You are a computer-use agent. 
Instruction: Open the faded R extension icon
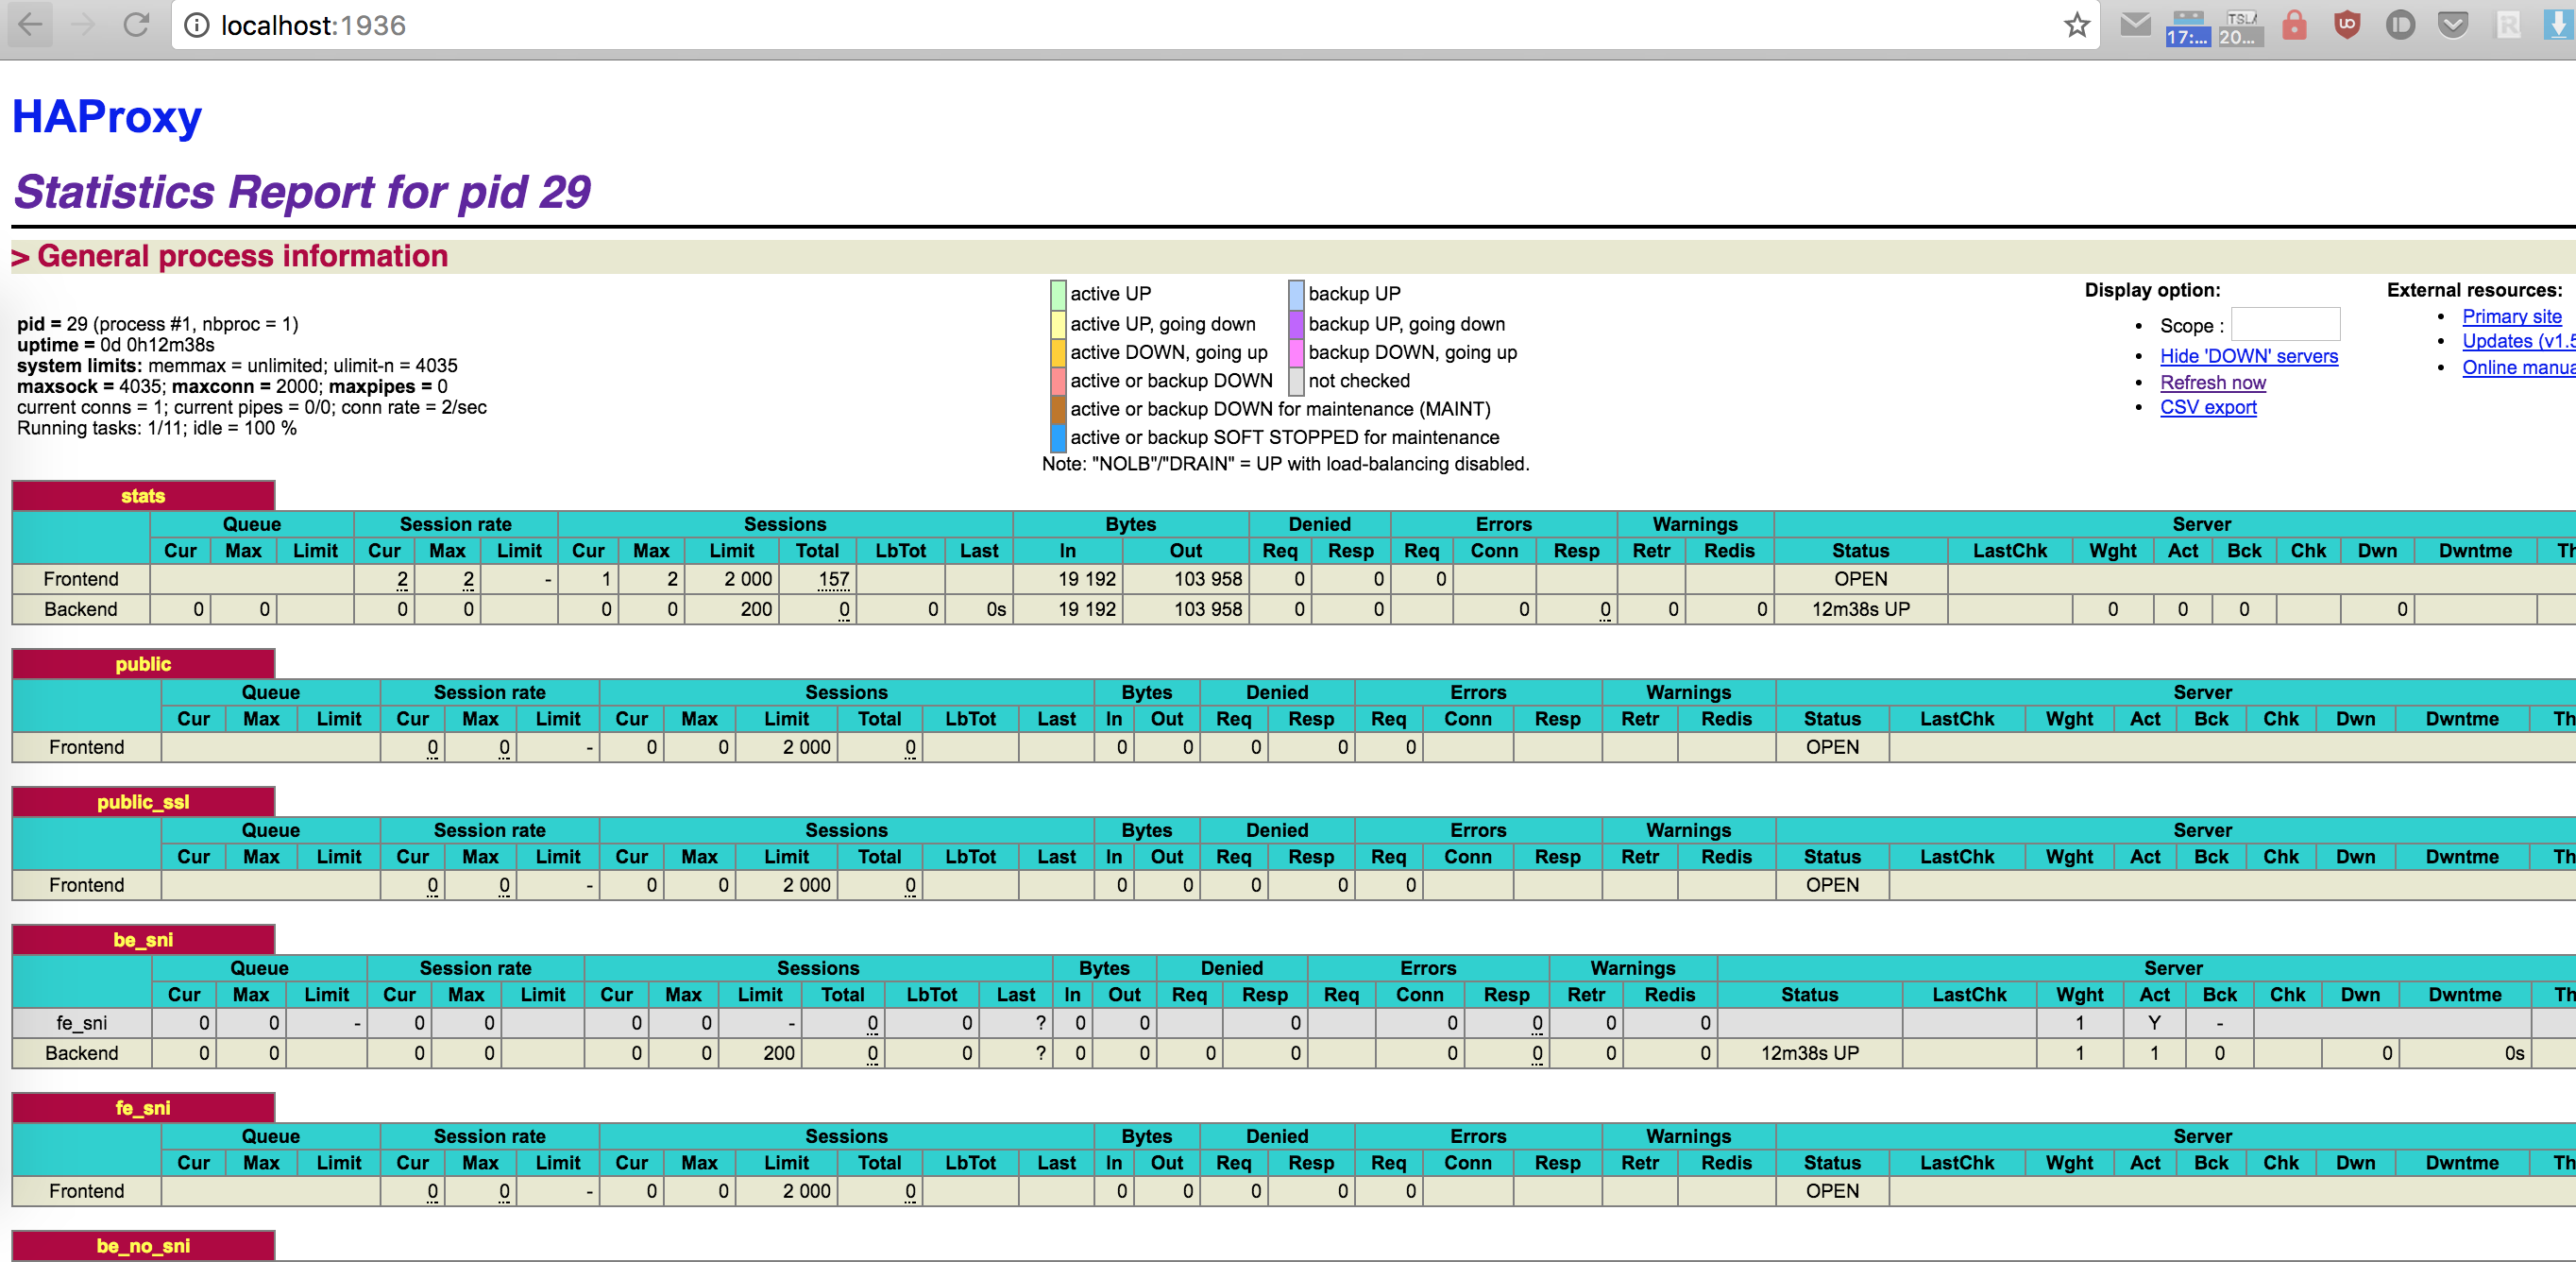coord(2507,24)
